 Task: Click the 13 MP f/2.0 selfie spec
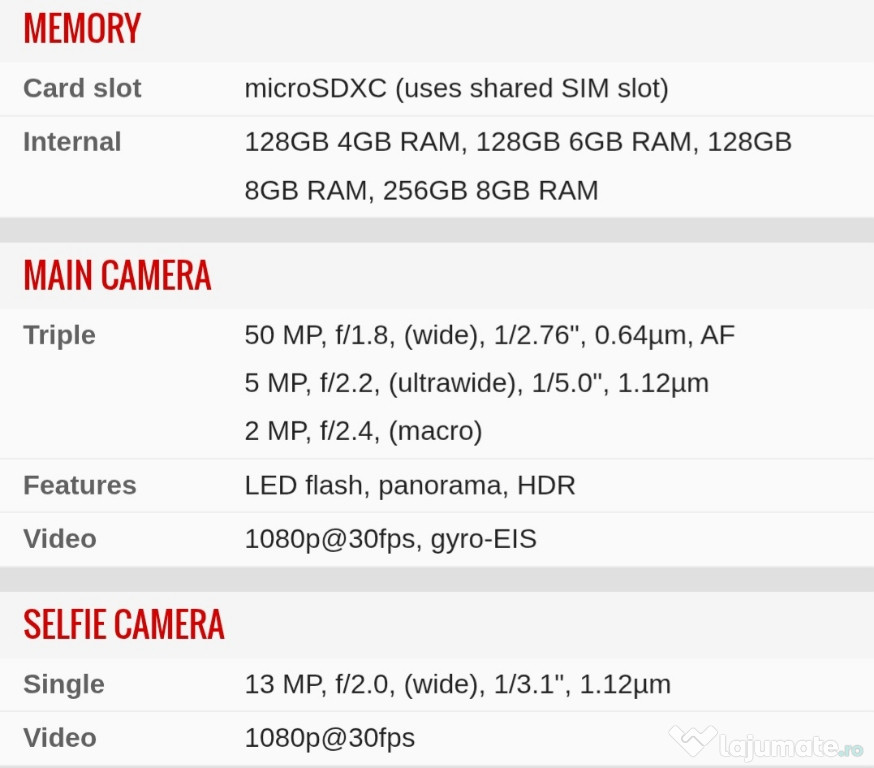coord(458,685)
